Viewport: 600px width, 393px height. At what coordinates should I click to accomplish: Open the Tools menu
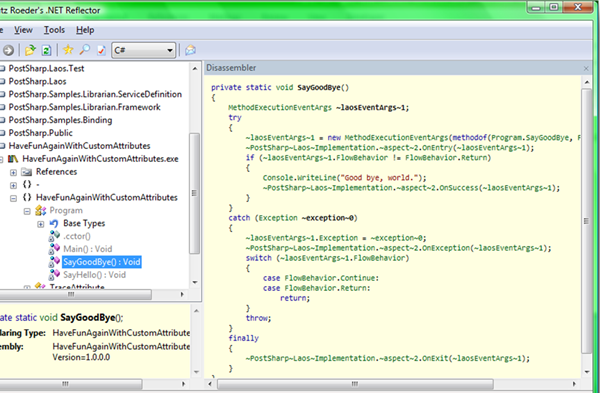click(54, 30)
